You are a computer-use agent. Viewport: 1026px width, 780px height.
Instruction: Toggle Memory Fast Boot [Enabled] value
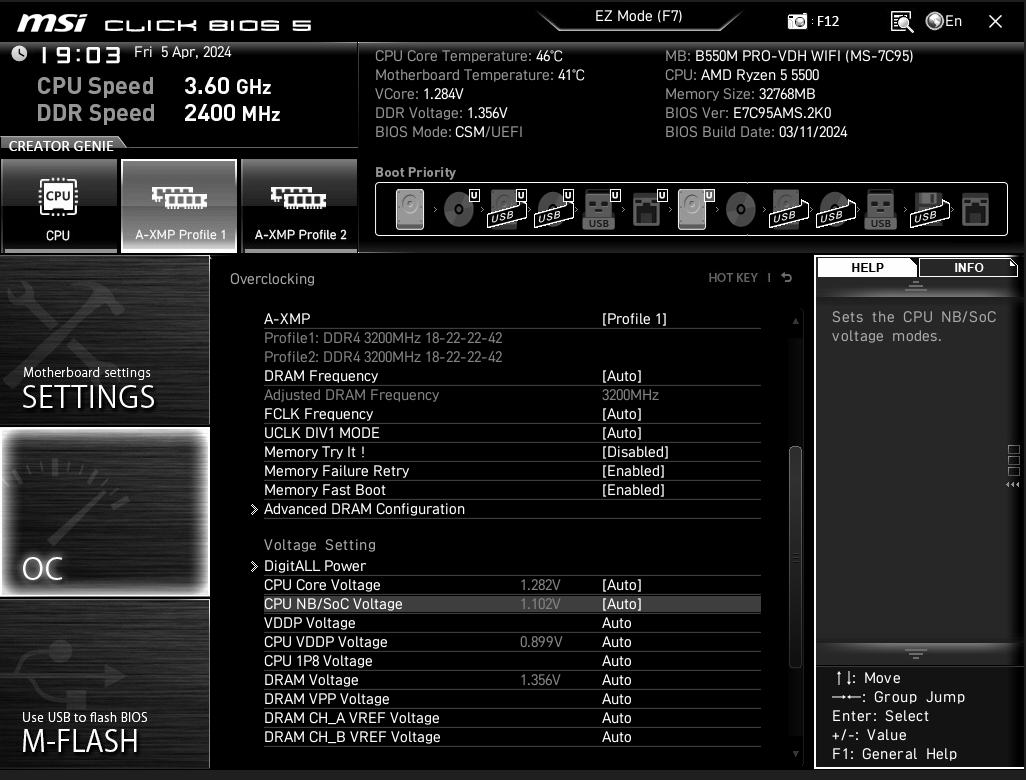point(633,490)
